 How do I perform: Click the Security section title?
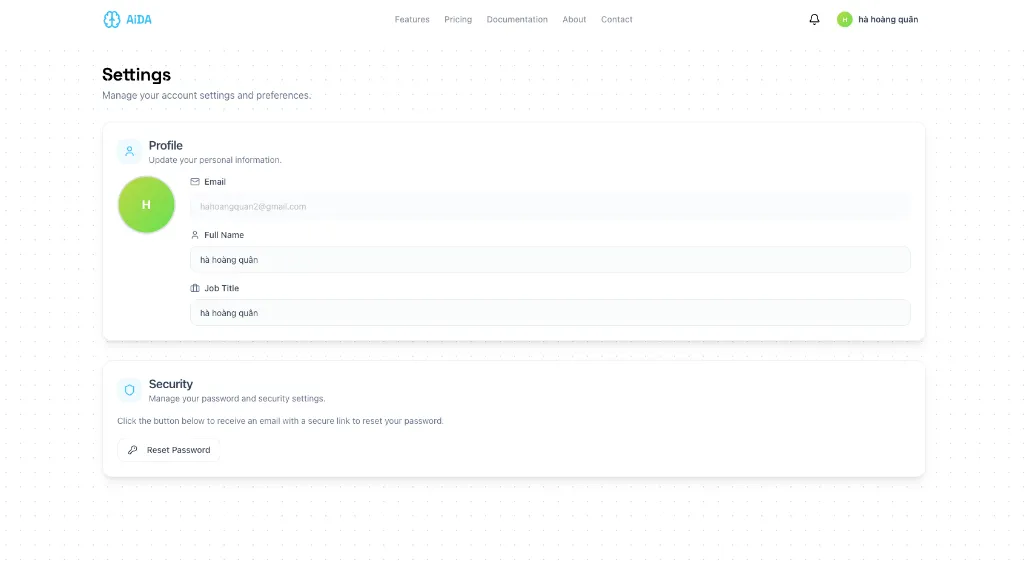tap(170, 384)
